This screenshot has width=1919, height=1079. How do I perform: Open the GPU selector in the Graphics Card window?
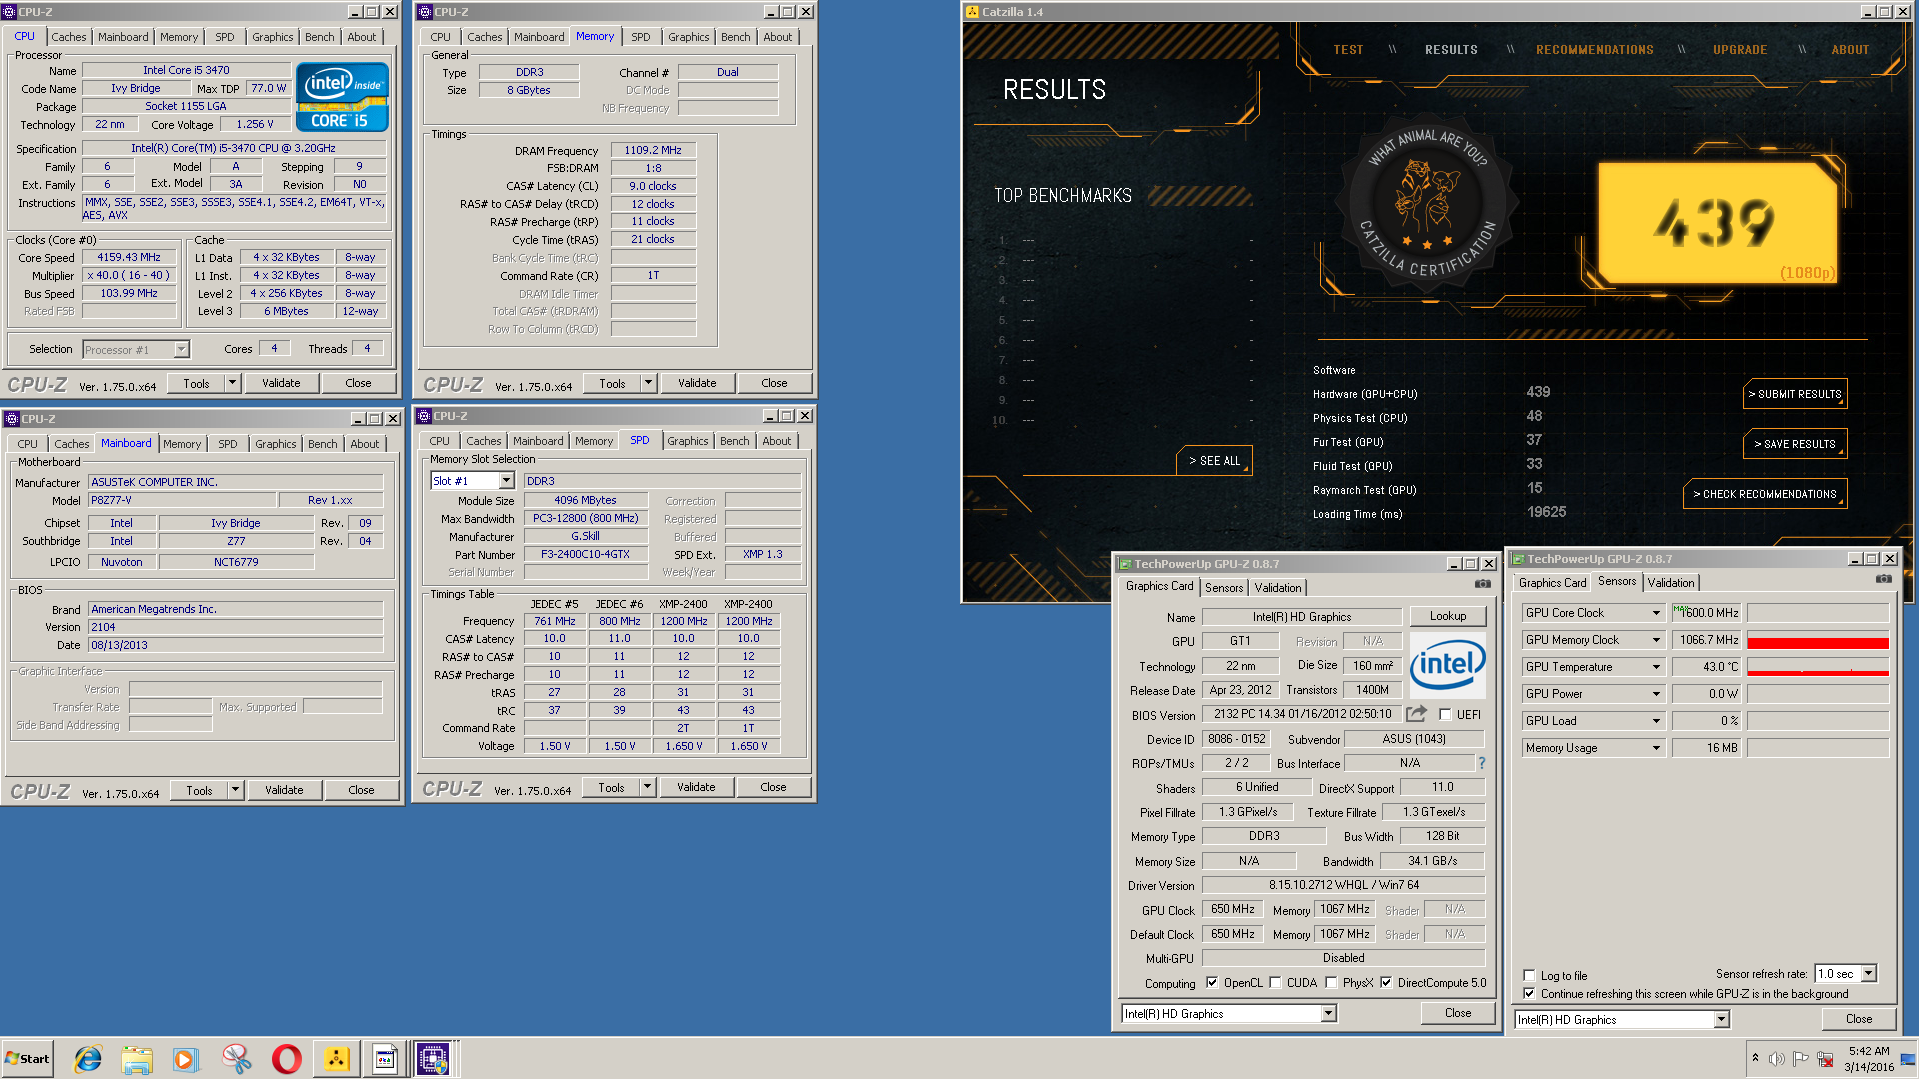coord(1328,1014)
